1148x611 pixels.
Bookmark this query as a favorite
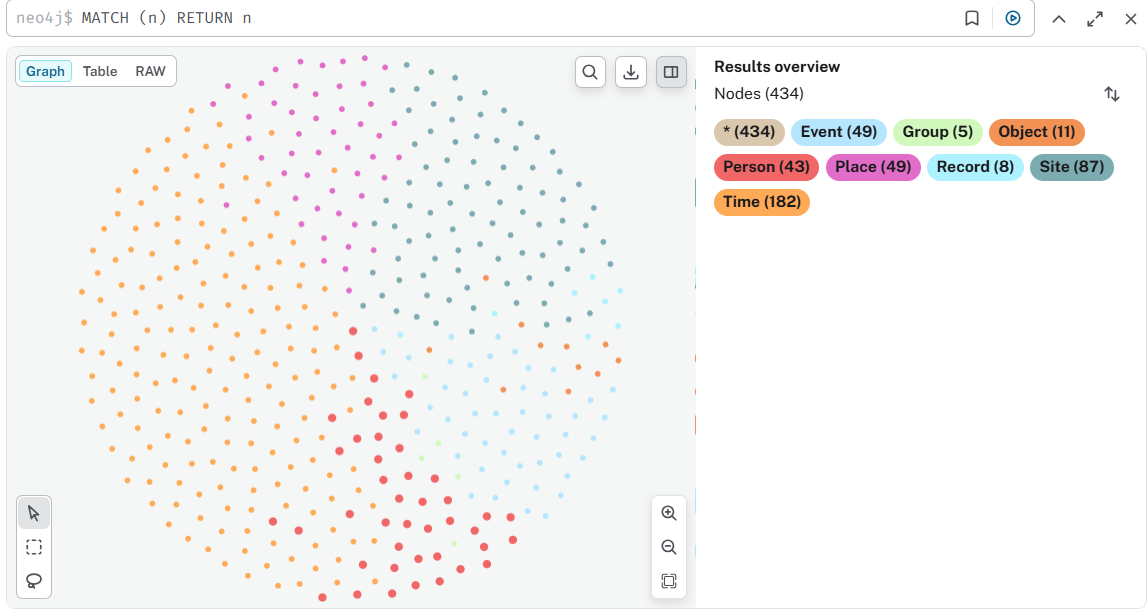point(972,18)
